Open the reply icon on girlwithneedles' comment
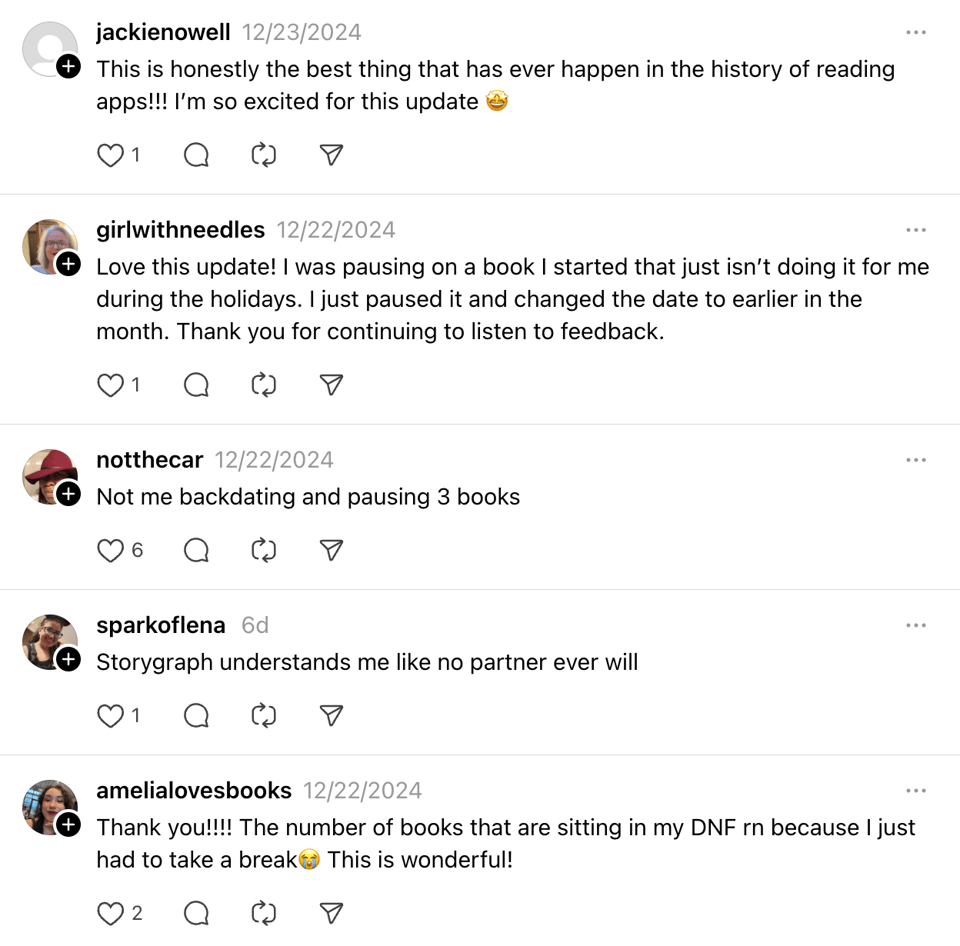This screenshot has height=946, width=960. 196,385
